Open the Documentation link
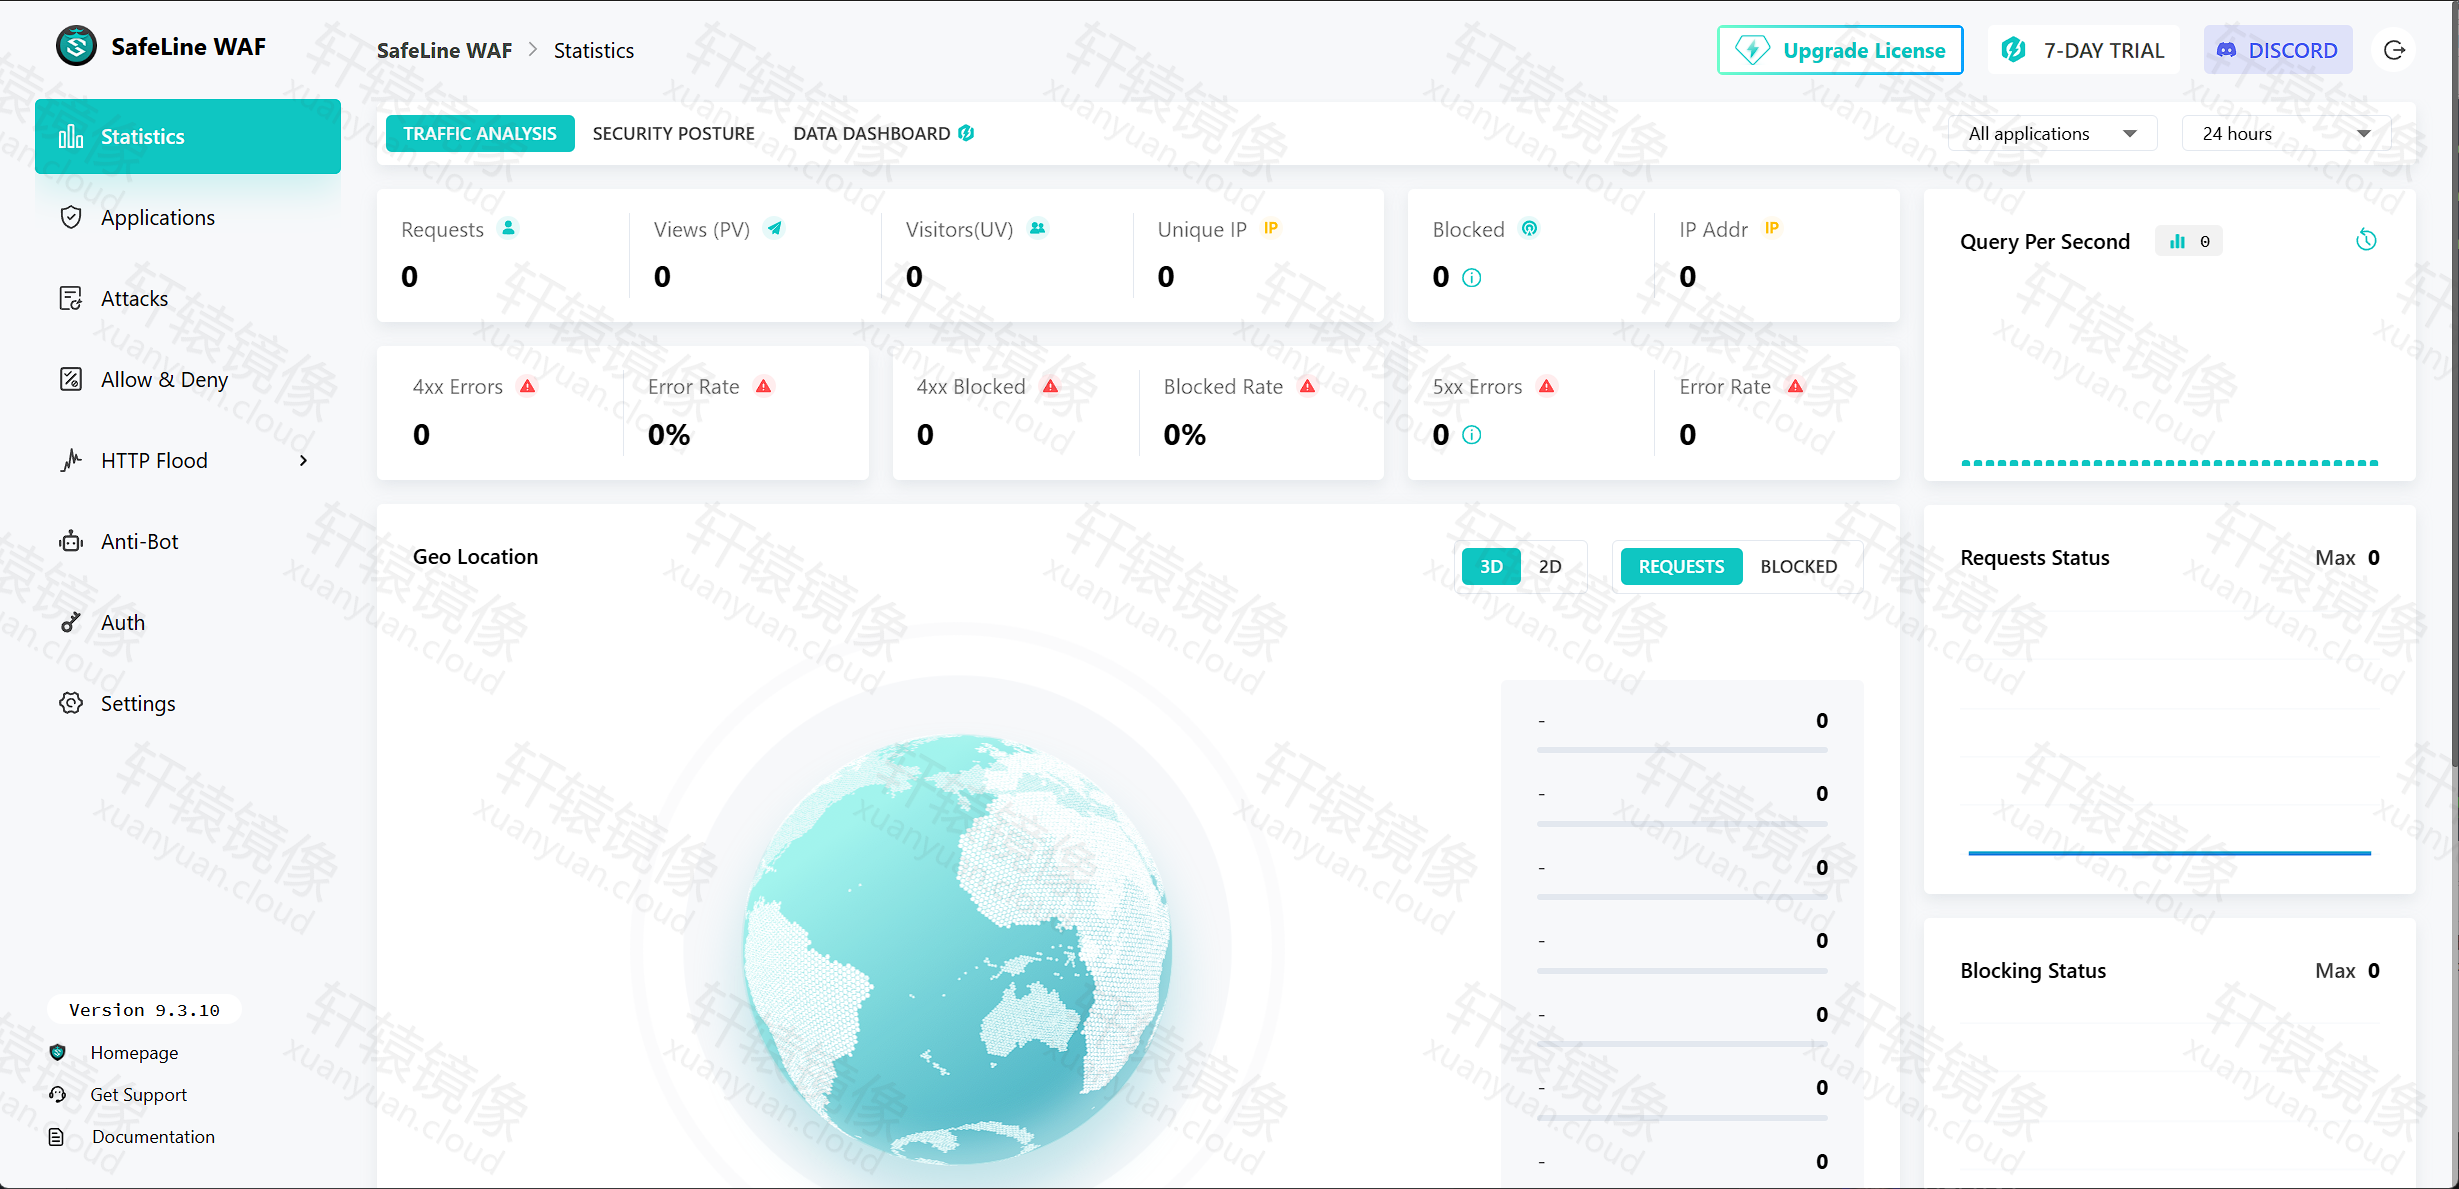 [x=153, y=1137]
